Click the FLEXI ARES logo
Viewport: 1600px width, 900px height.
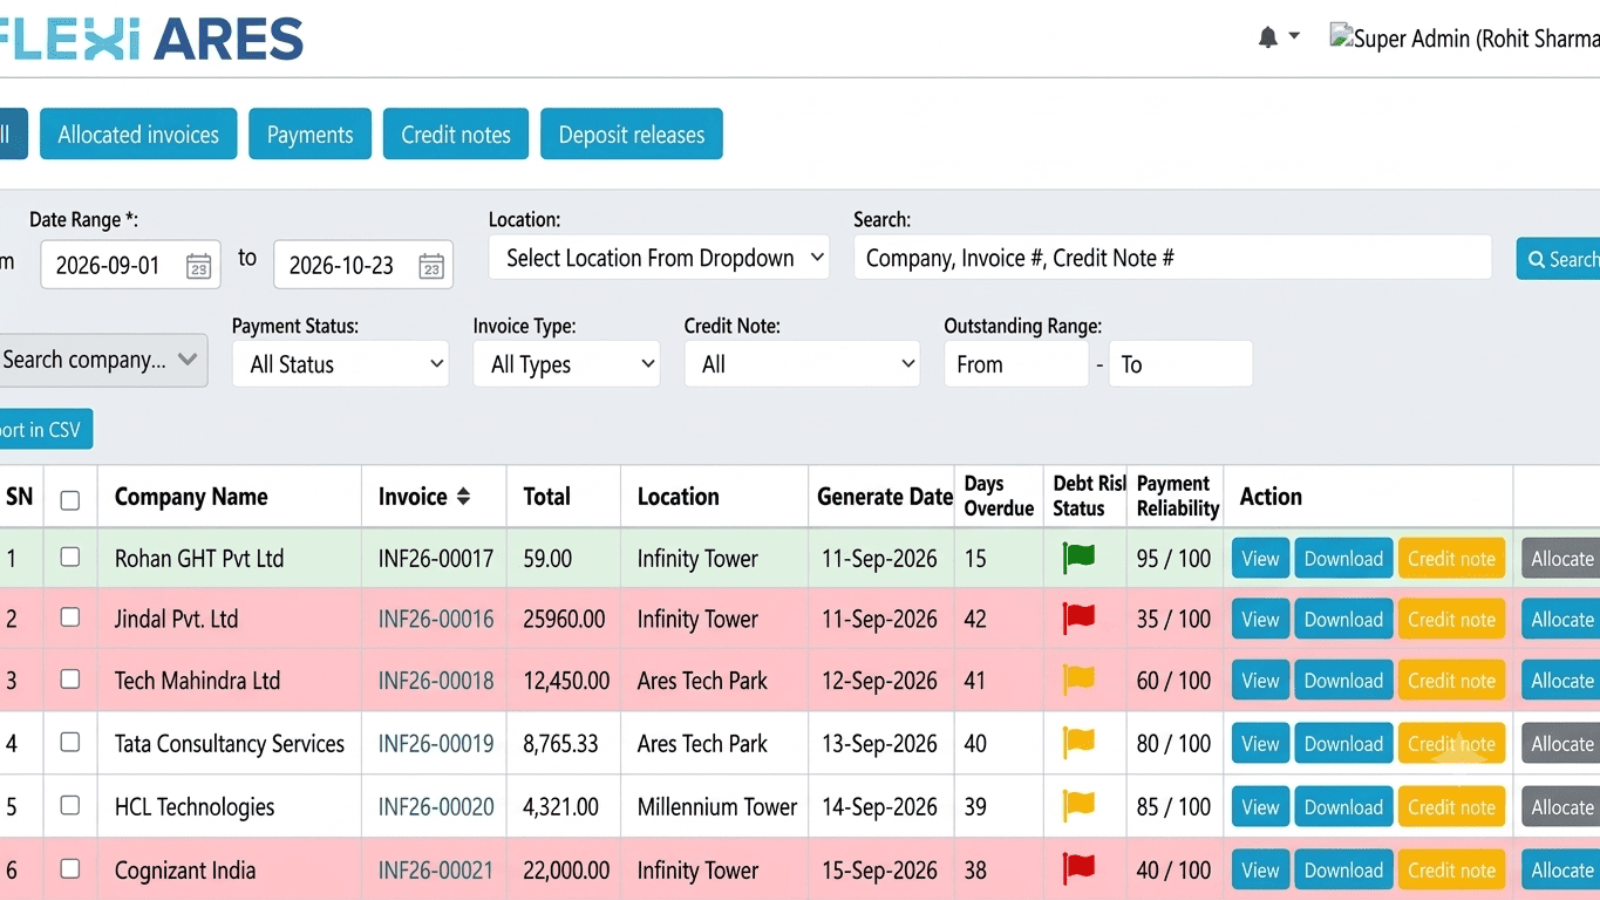click(152, 39)
